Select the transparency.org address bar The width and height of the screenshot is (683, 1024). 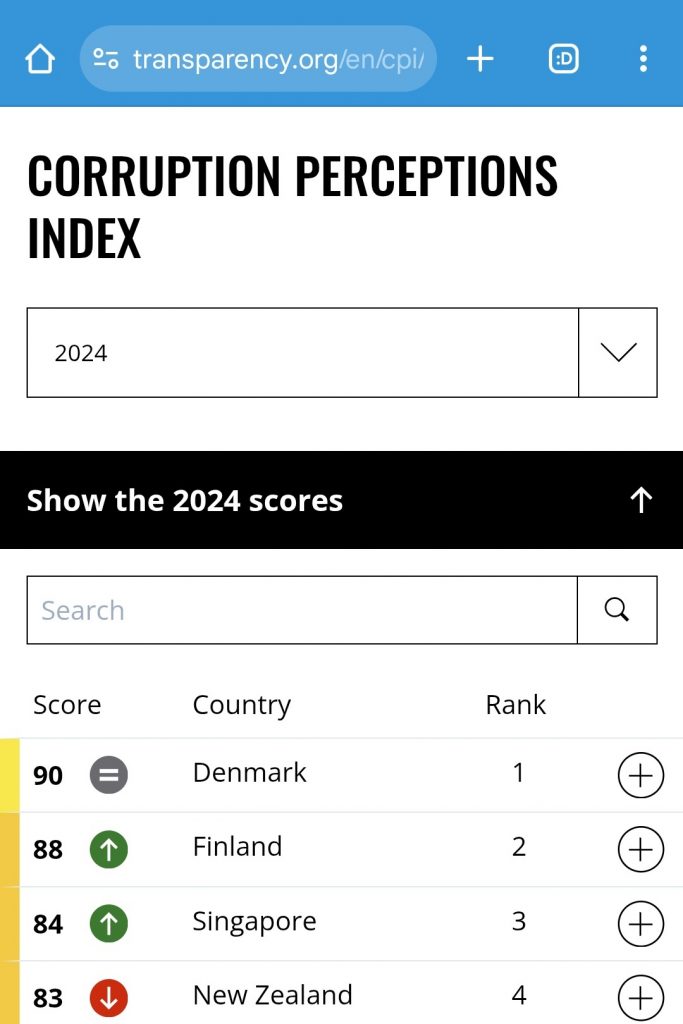pos(258,59)
